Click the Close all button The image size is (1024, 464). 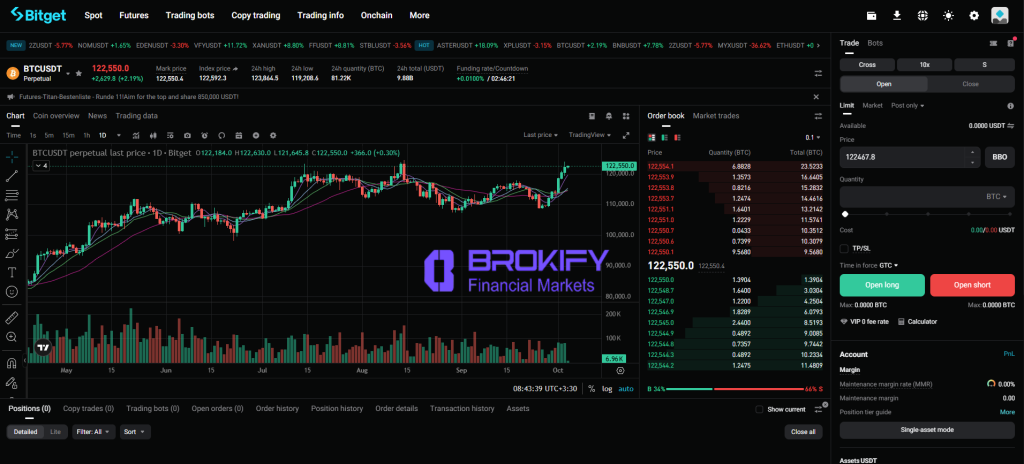801,432
